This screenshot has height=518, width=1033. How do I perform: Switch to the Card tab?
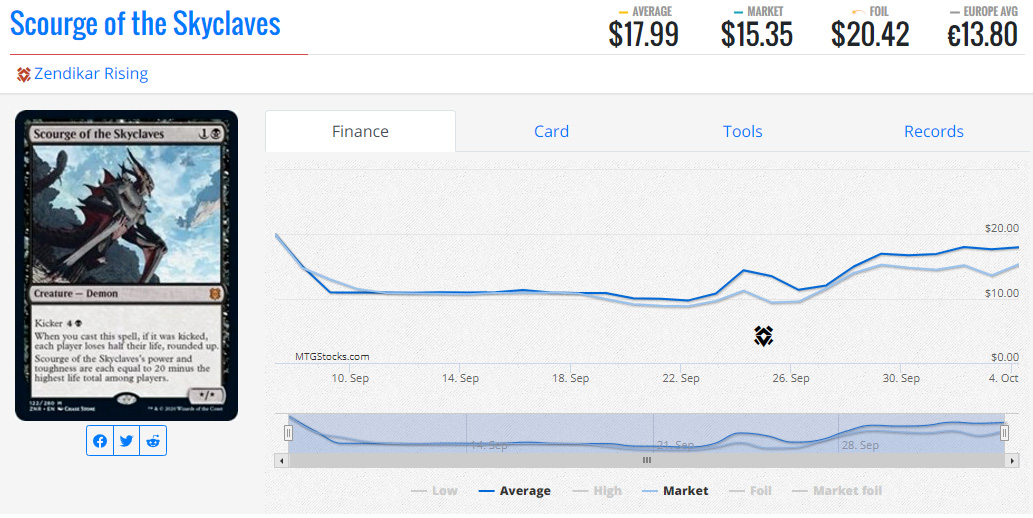coord(551,131)
